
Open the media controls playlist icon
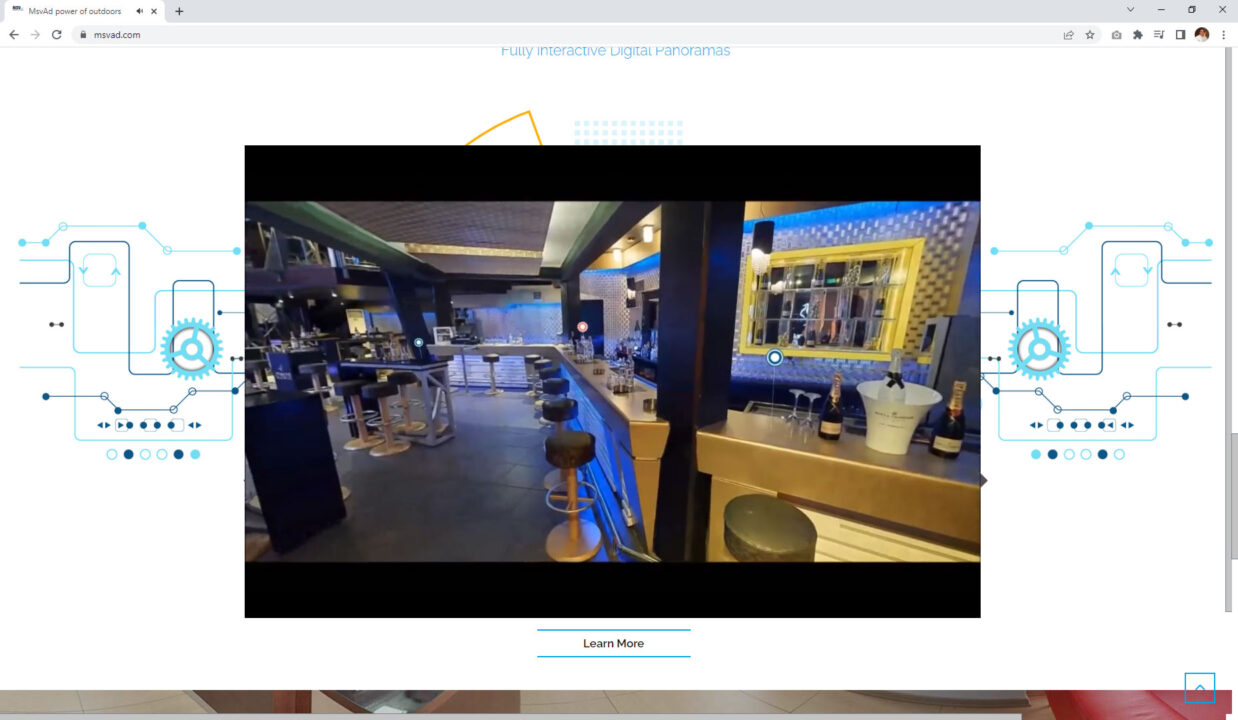tap(1159, 34)
